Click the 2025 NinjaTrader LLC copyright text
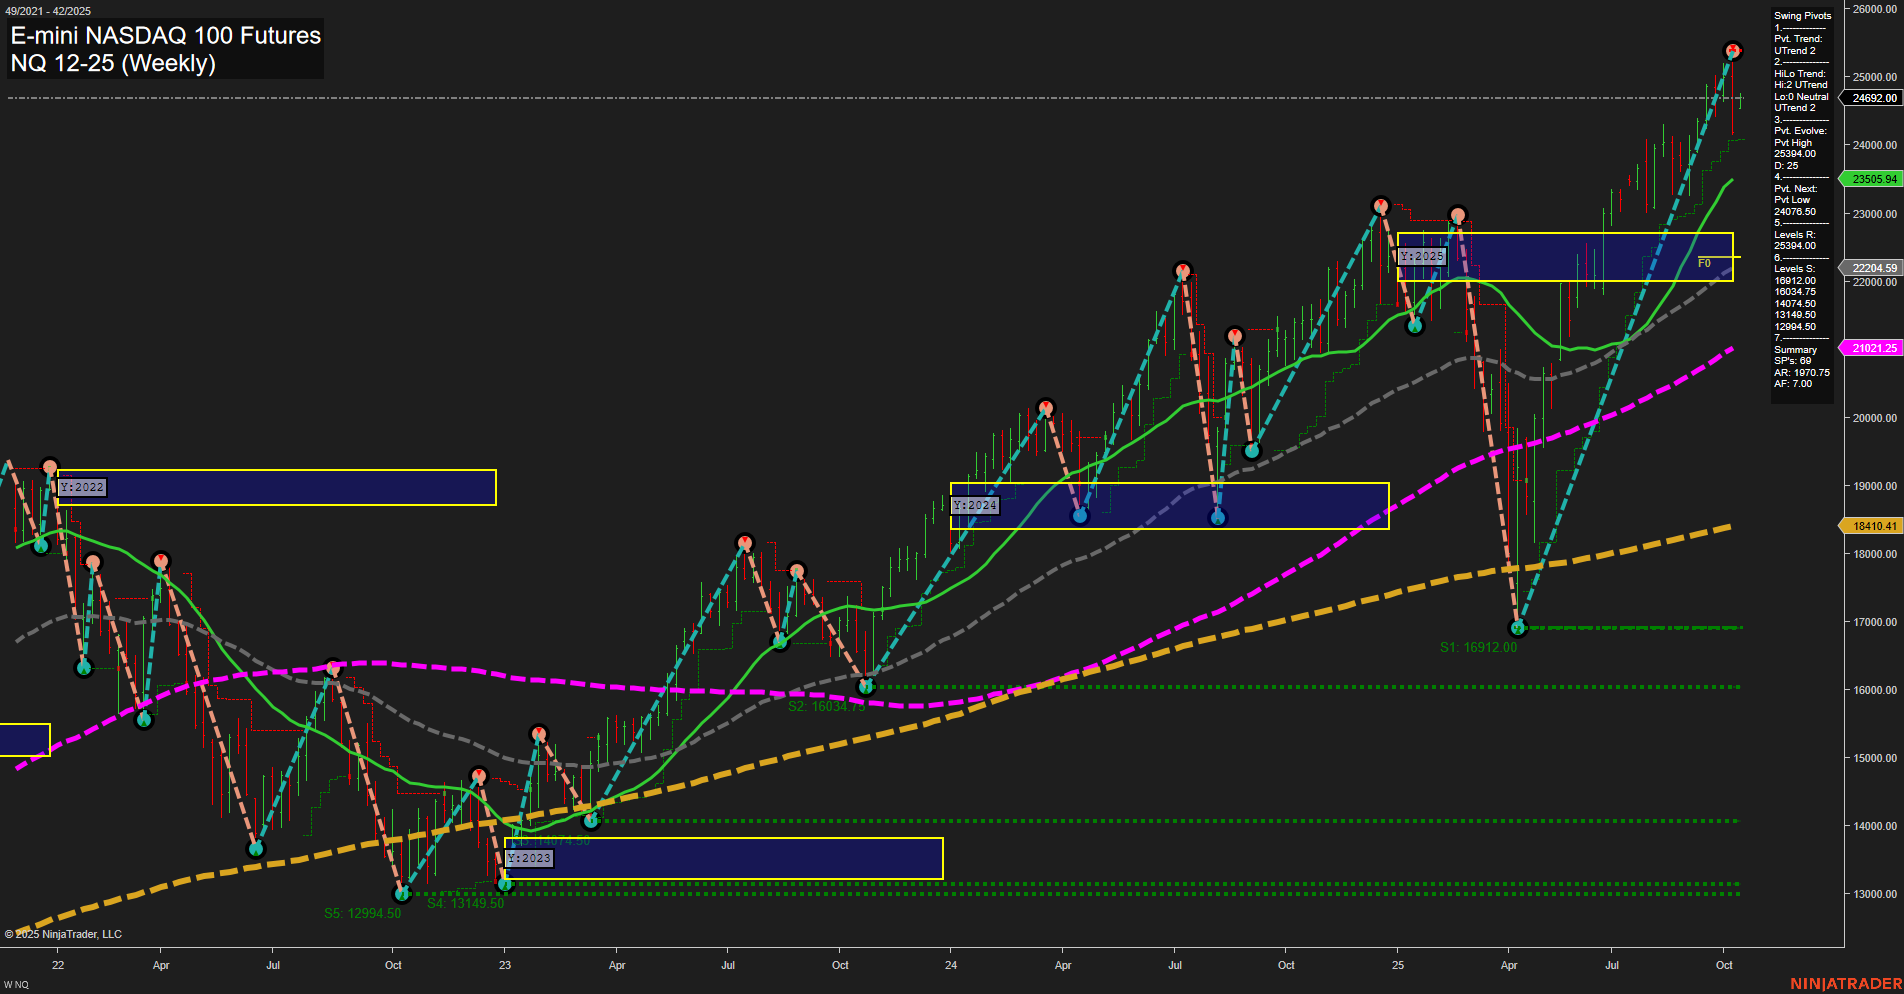The height and width of the screenshot is (994, 1904). pos(63,934)
